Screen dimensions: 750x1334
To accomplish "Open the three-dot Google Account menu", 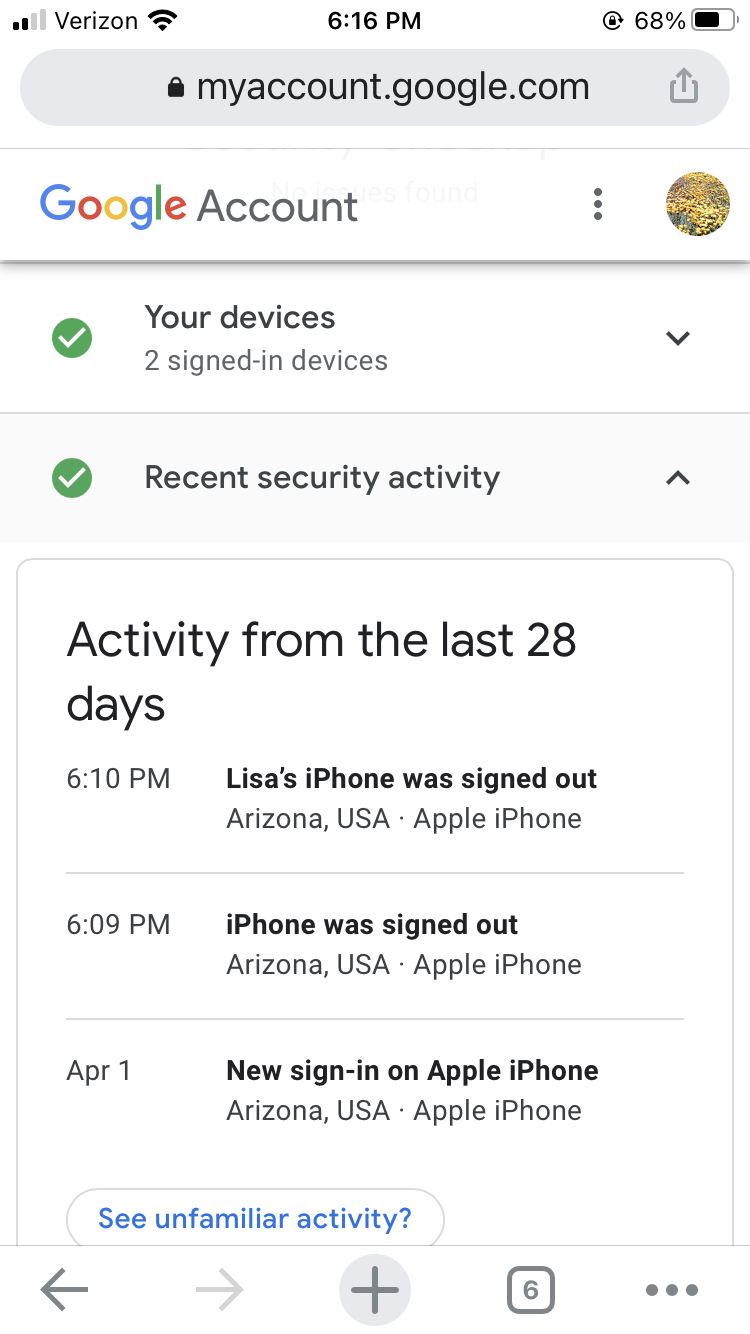I will (598, 204).
